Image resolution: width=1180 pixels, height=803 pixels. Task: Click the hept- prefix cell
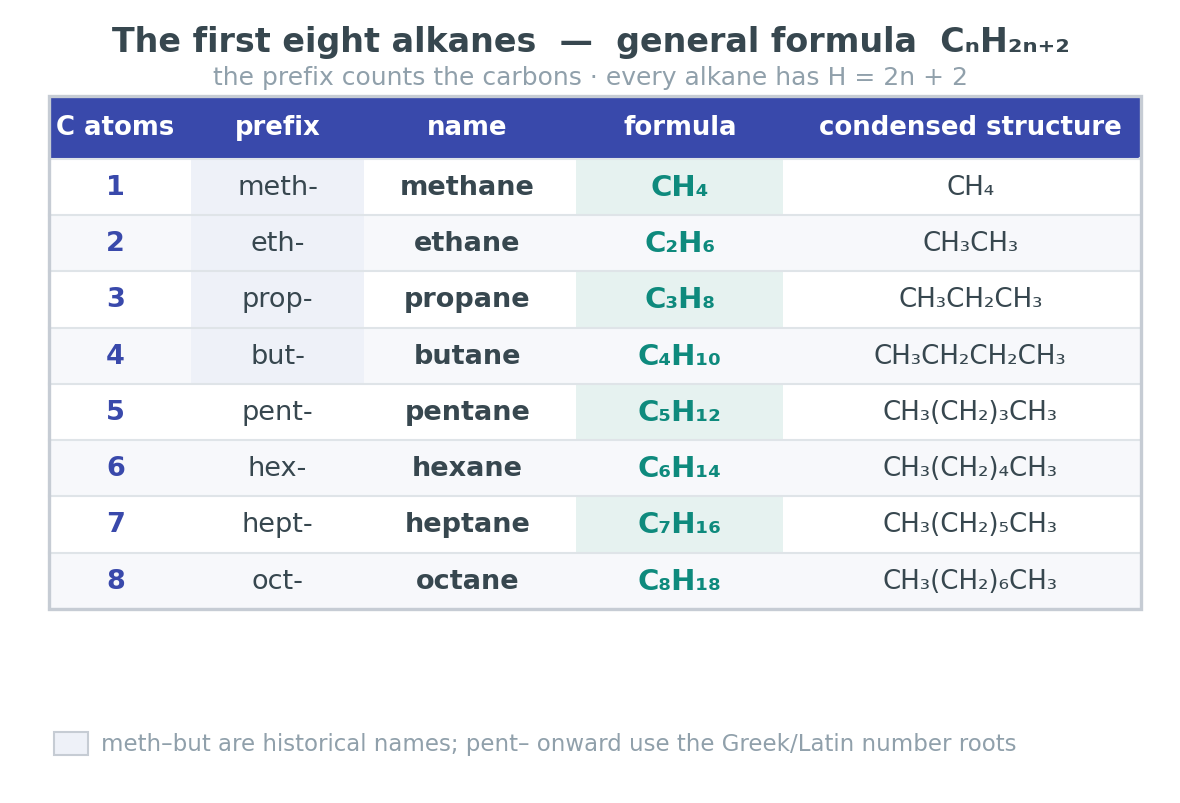[x=277, y=524]
